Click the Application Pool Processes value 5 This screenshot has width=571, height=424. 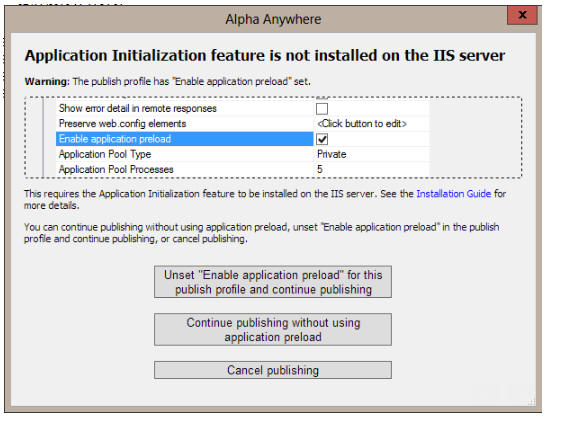tap(320, 169)
